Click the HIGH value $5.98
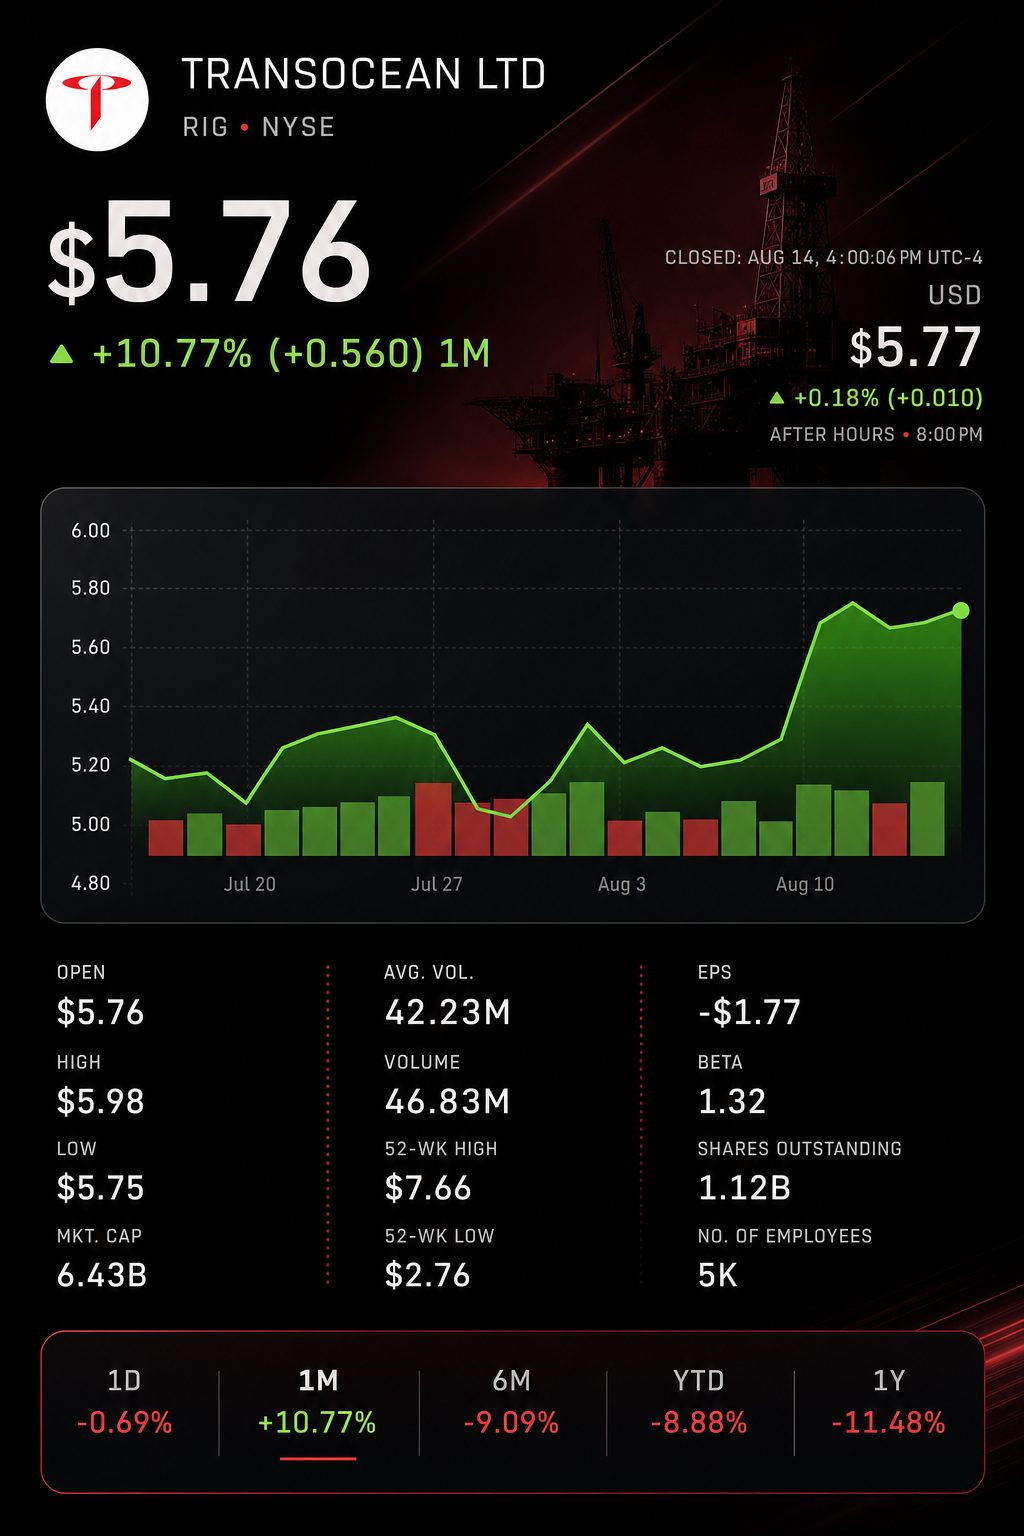The height and width of the screenshot is (1536, 1024). click(101, 1101)
